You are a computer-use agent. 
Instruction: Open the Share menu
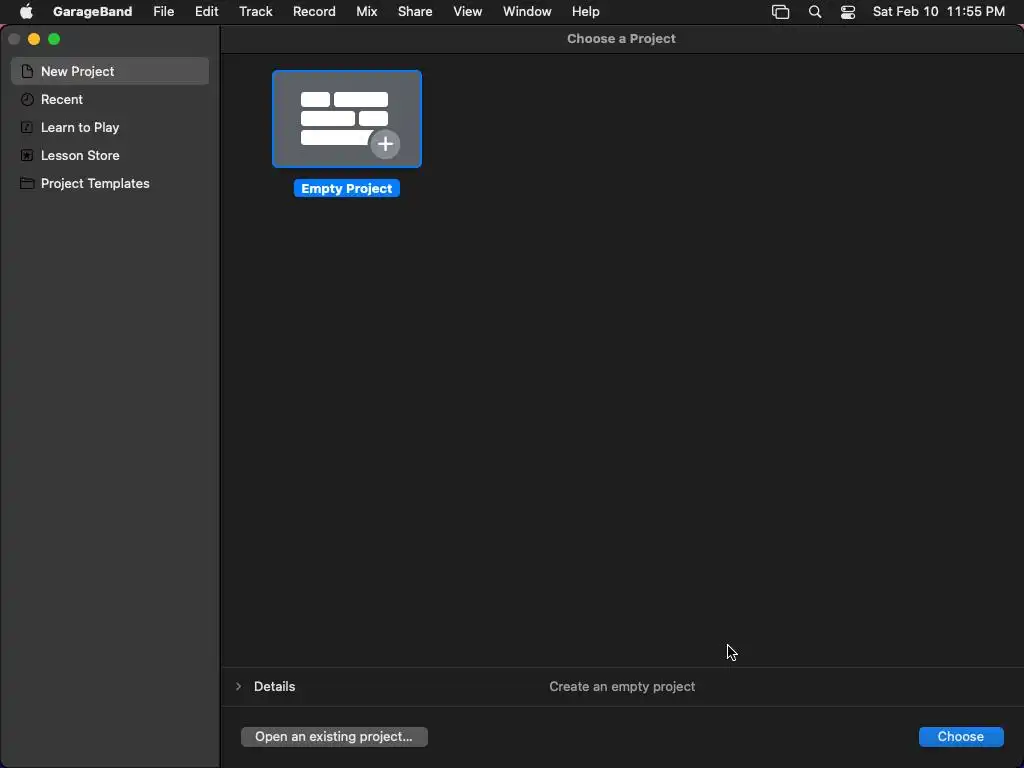[415, 12]
